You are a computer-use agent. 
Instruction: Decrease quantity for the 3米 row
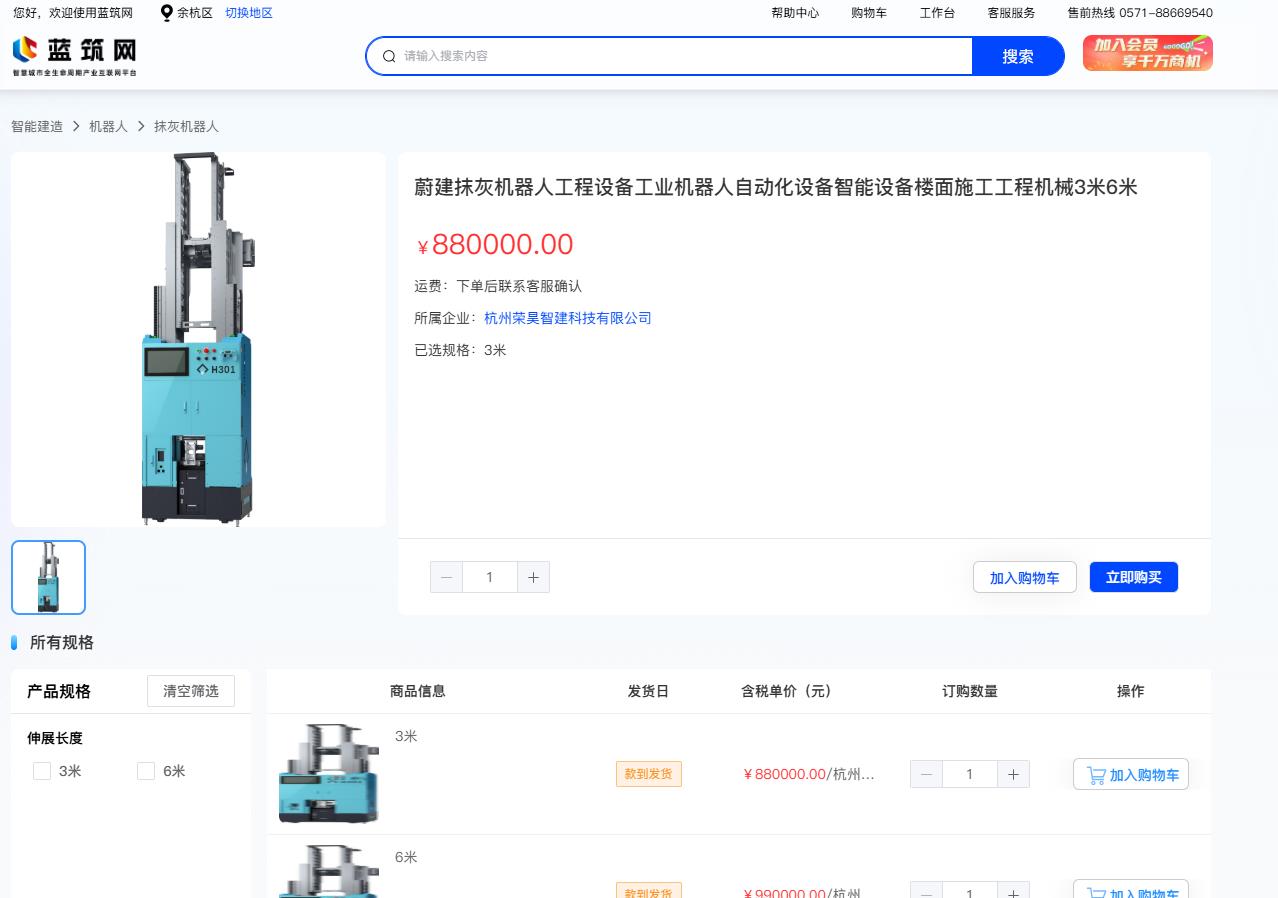[x=926, y=774]
